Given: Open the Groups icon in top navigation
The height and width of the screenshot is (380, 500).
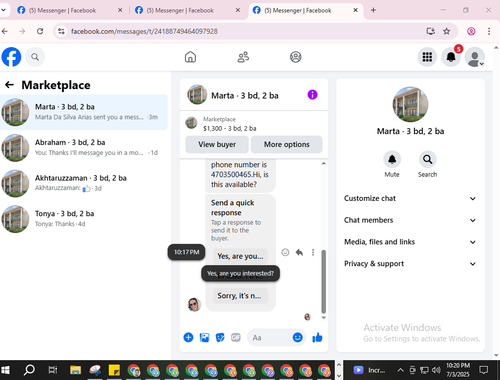Looking at the screenshot, I should tap(296, 57).
